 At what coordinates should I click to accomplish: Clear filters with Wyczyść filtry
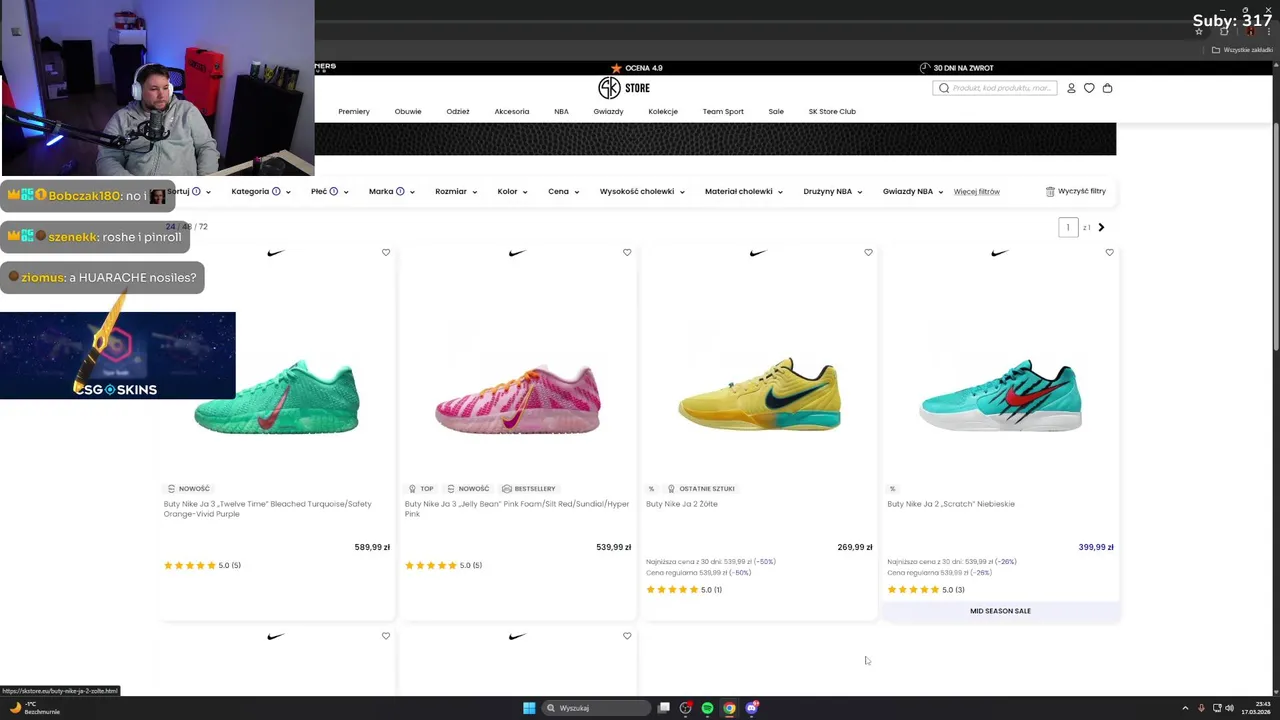(x=1076, y=191)
